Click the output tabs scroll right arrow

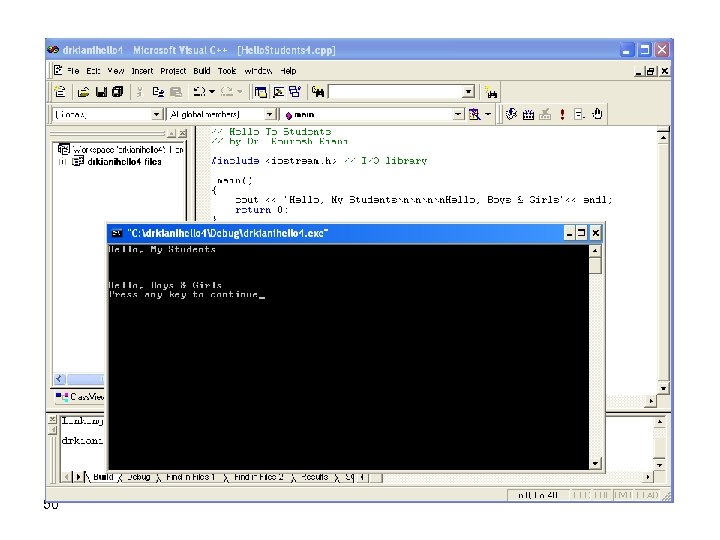pyautogui.click(x=79, y=477)
